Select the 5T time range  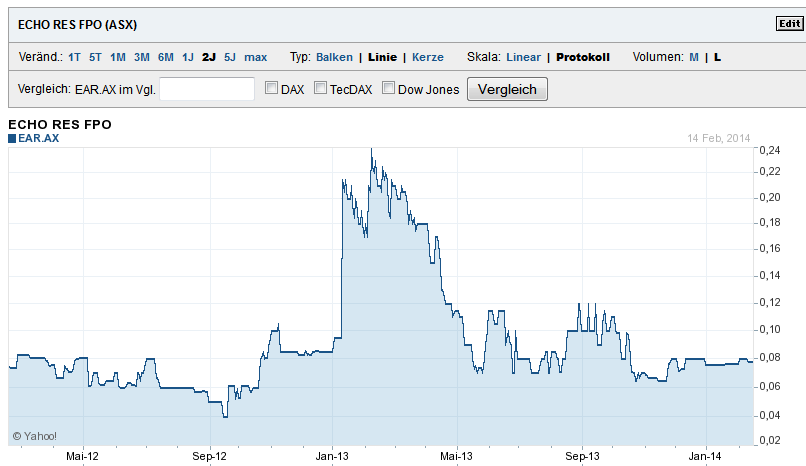[95, 57]
